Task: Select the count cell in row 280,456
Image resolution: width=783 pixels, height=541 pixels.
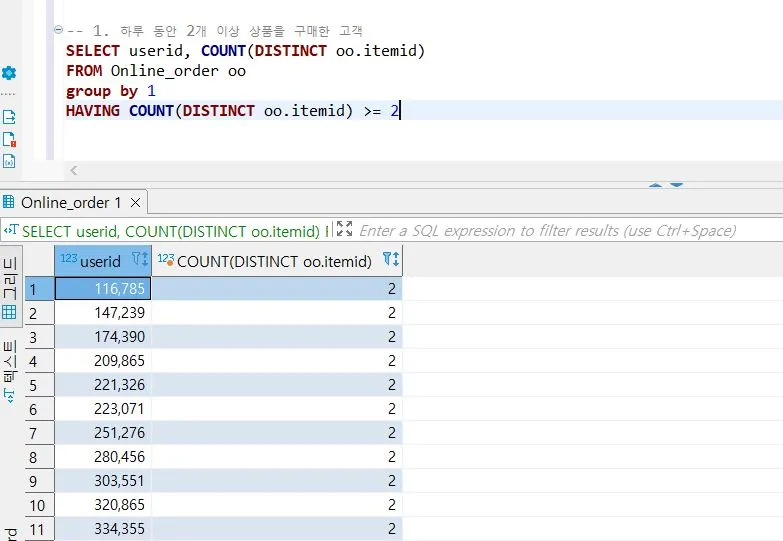Action: click(277, 457)
